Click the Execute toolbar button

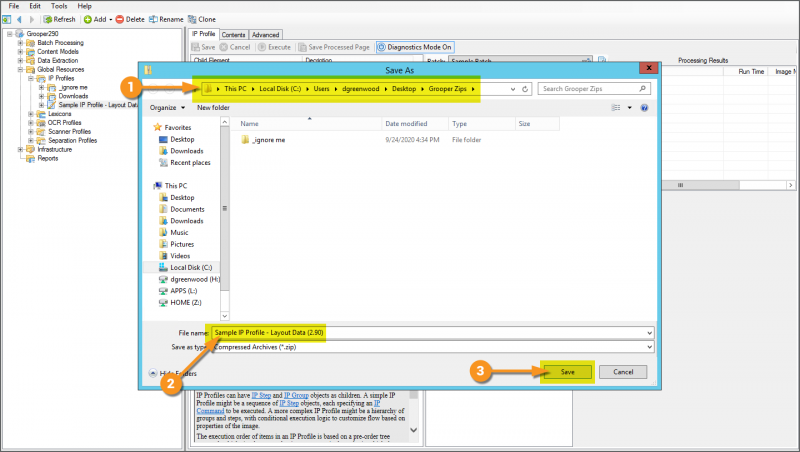274,47
